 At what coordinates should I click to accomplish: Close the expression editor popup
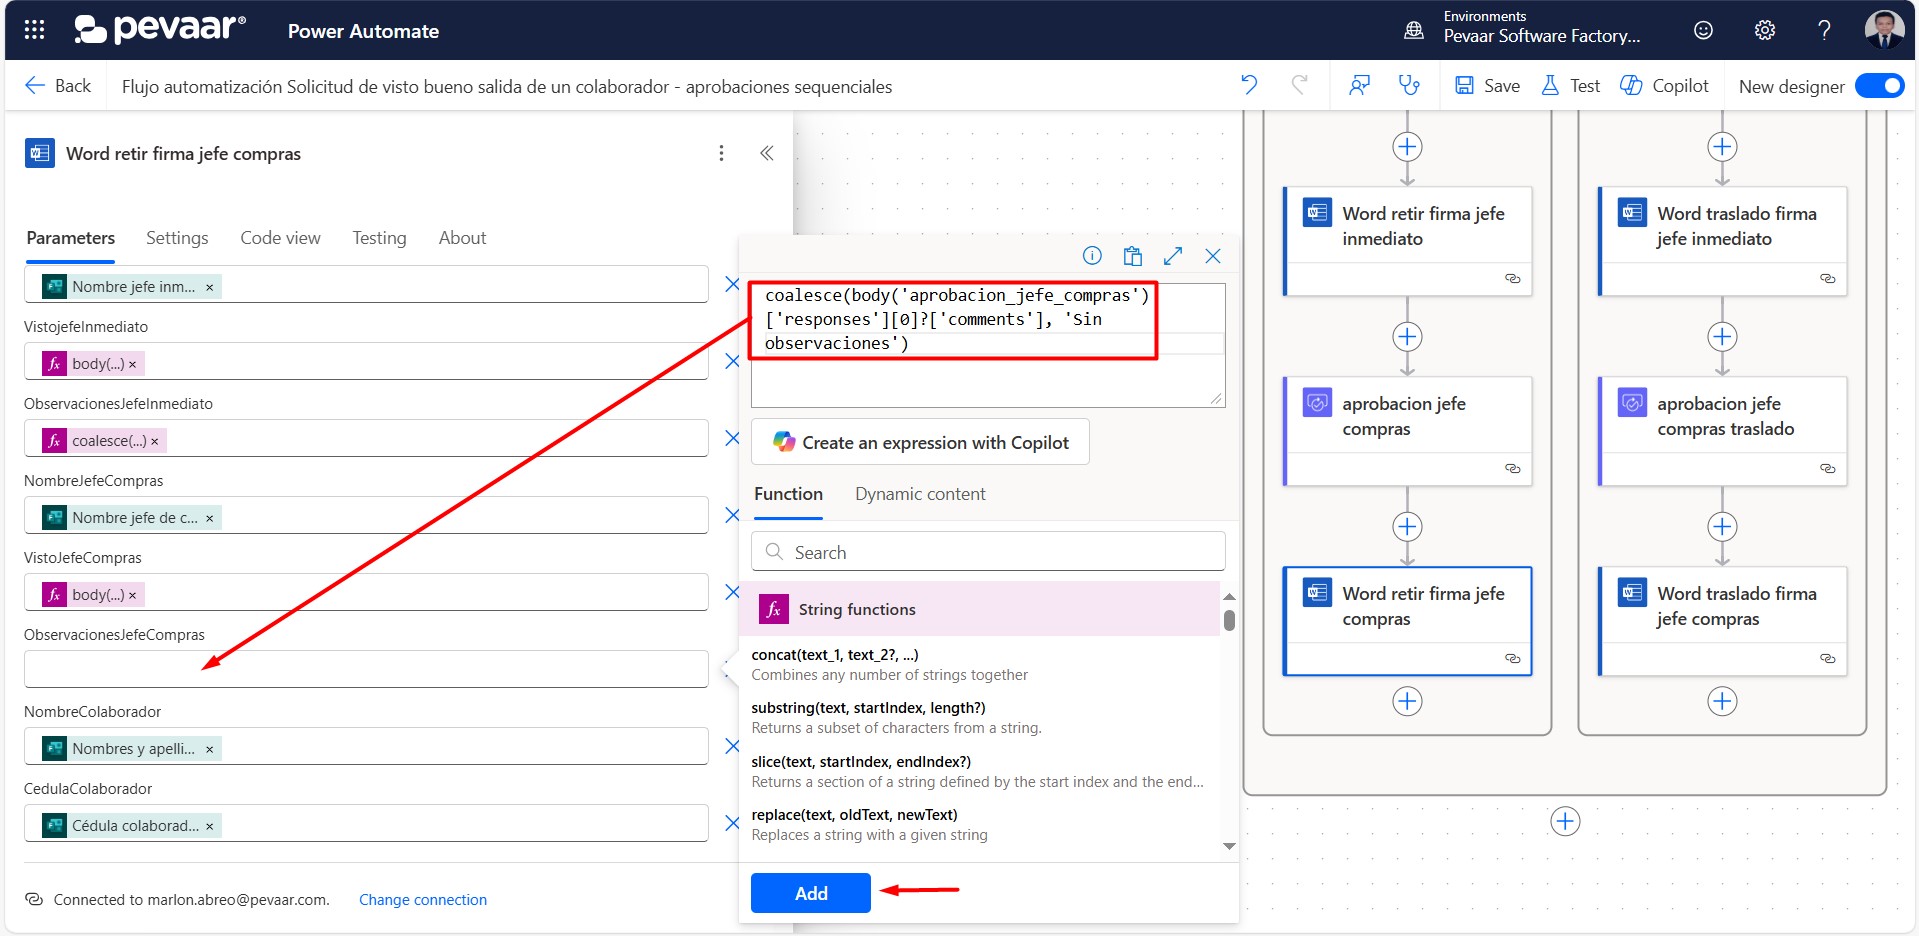point(1213,256)
